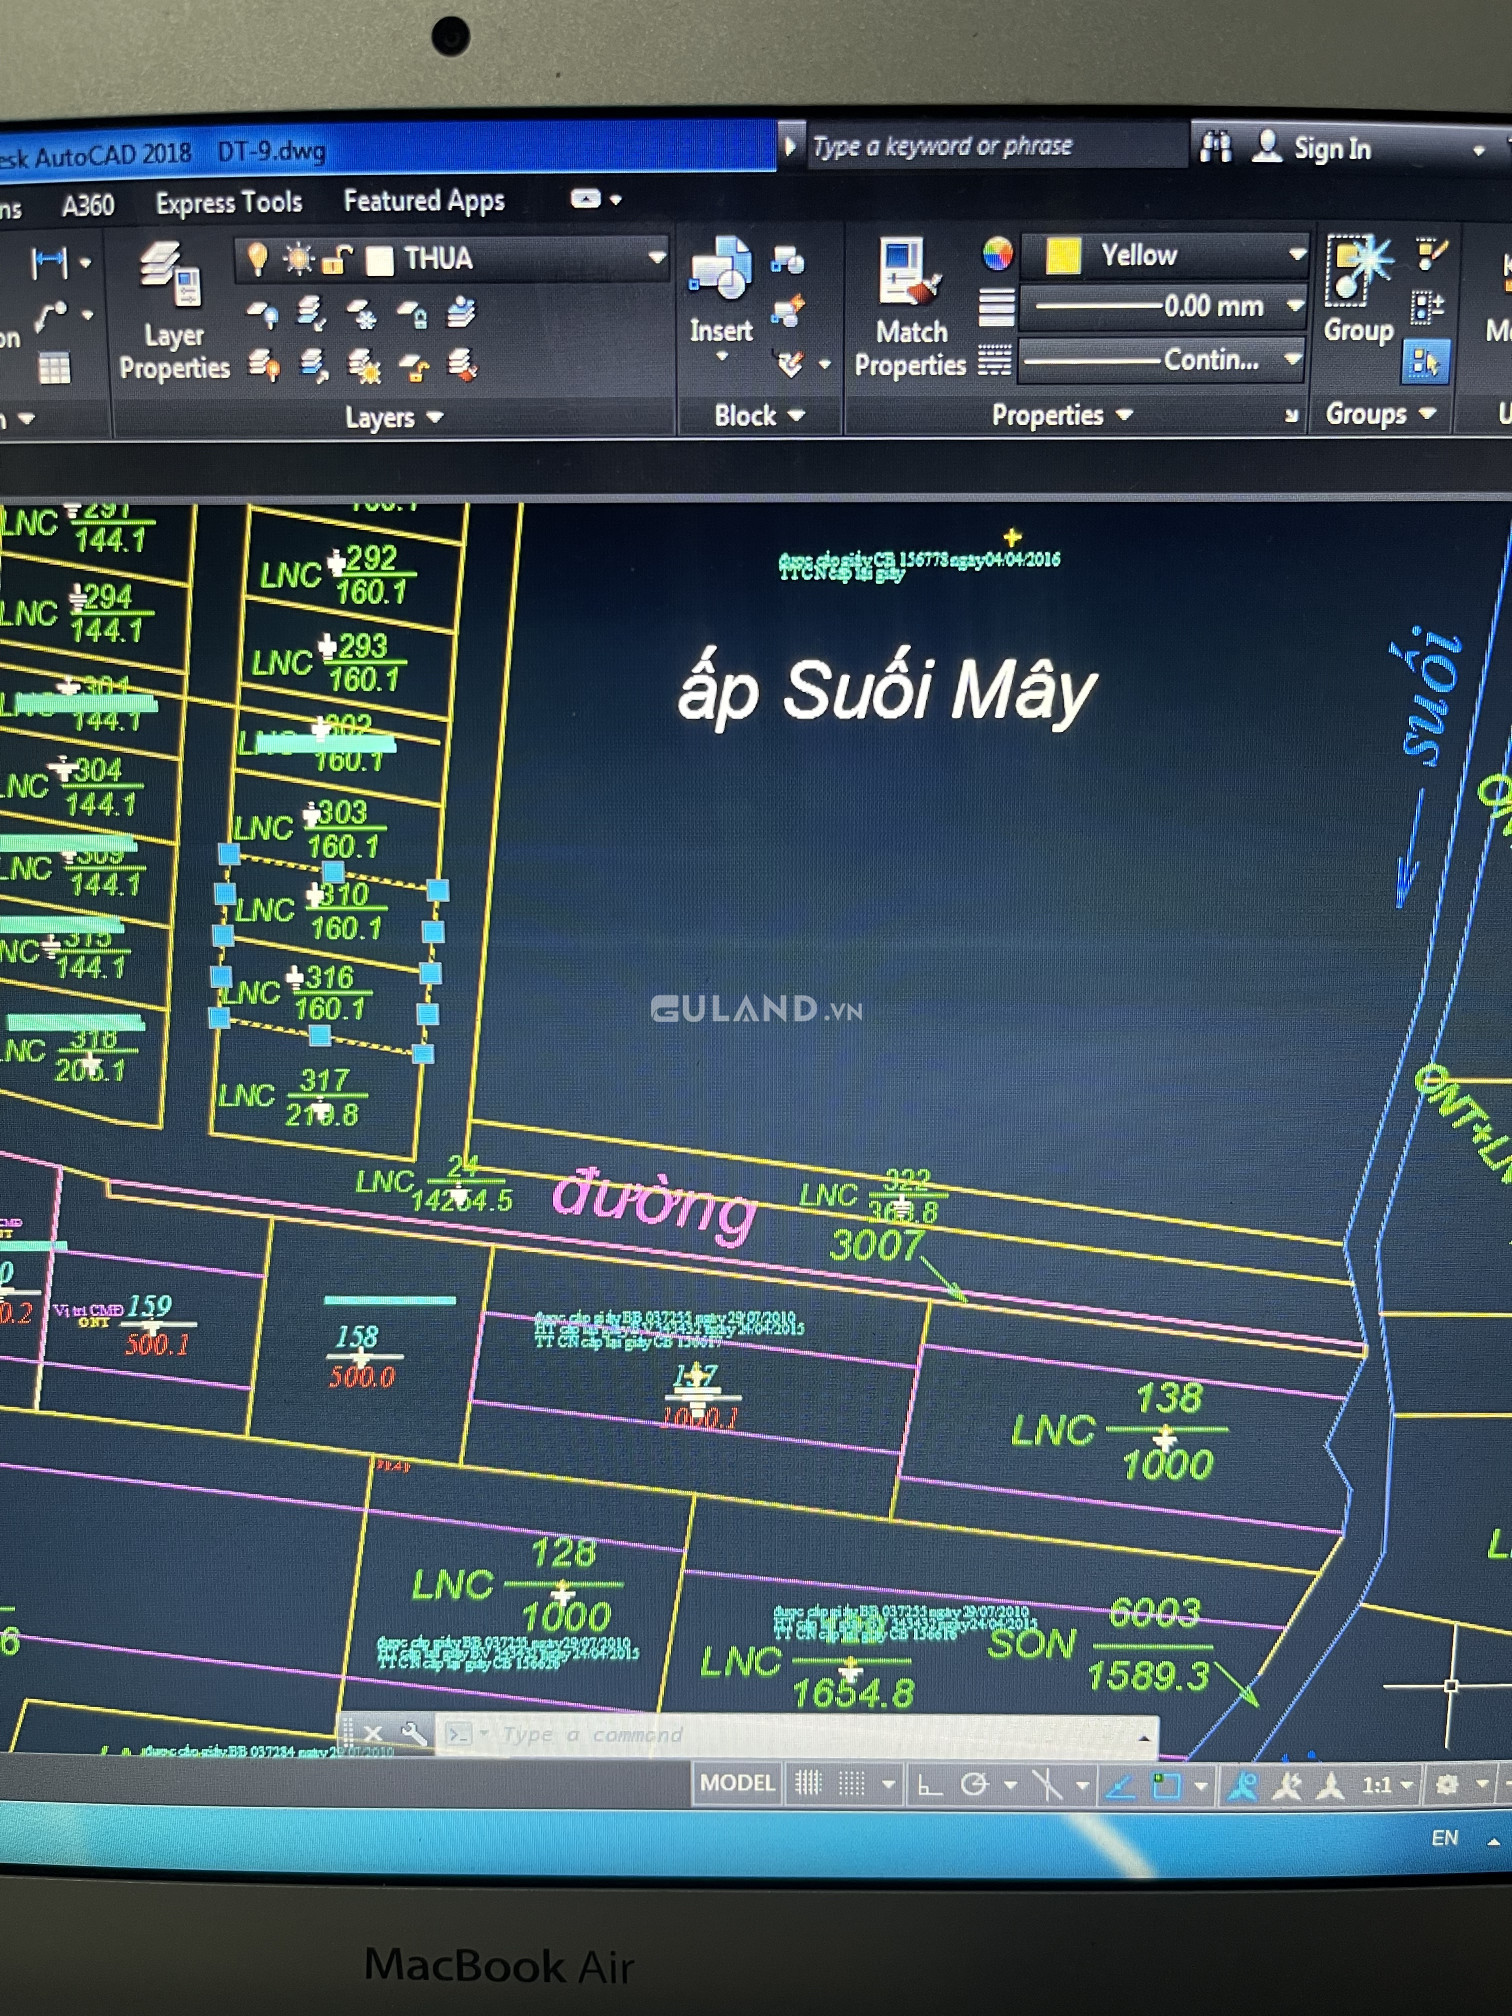The image size is (1512, 2016).
Task: Click the binoculars search icon
Action: 1215,148
